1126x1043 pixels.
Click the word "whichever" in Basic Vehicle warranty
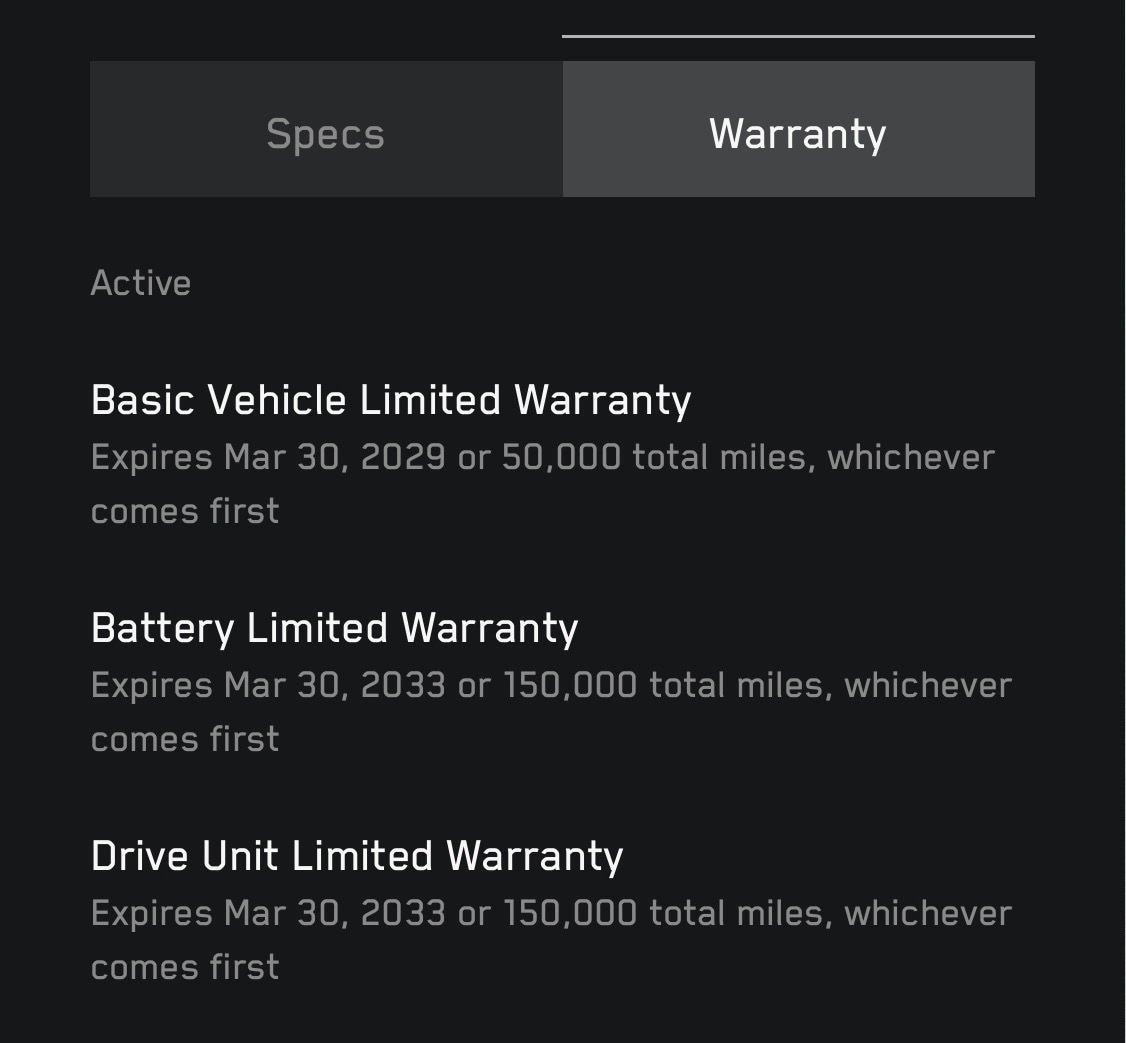pyautogui.click(x=910, y=458)
